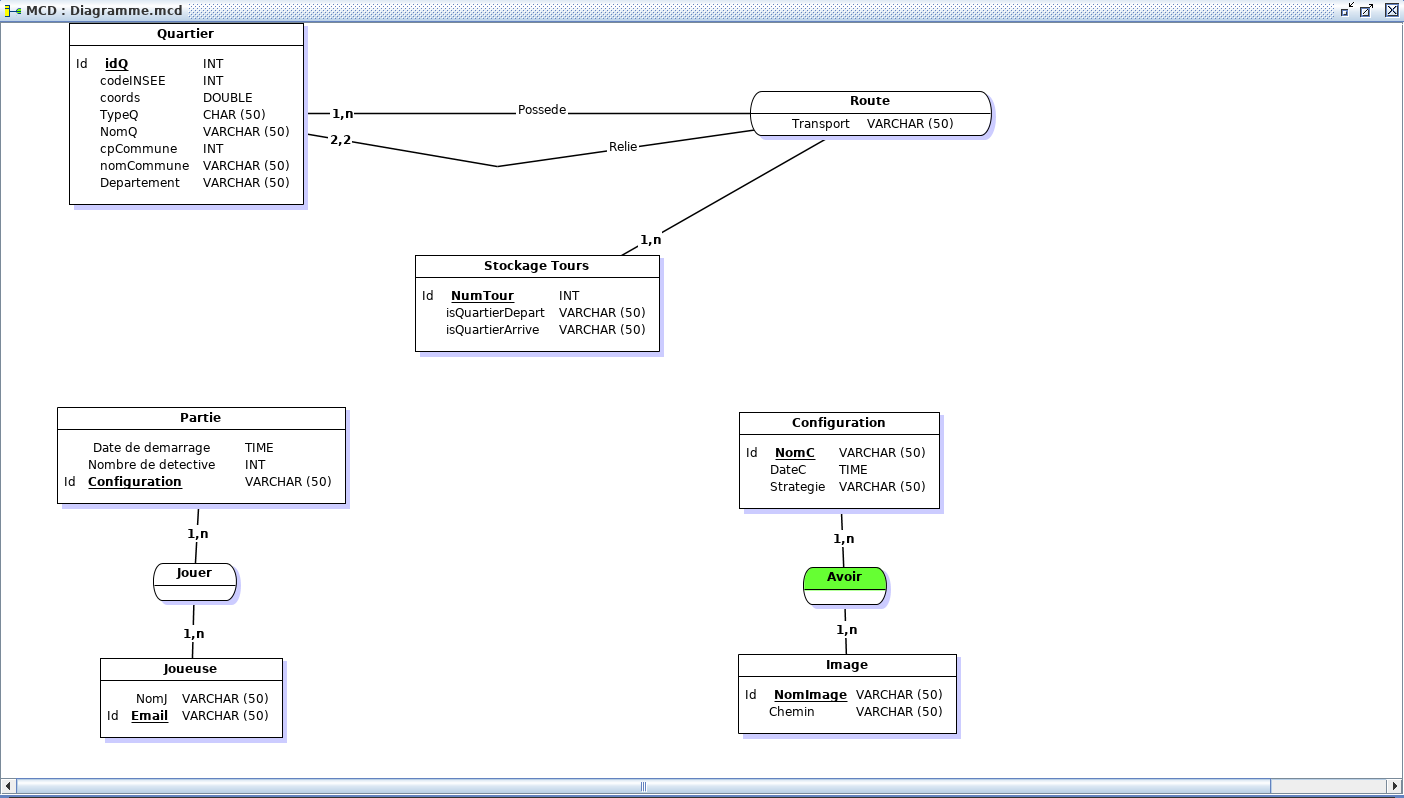Screen dimensions: 1404x798
Task: Iconify the MCD internal window
Action: [x=1348, y=10]
